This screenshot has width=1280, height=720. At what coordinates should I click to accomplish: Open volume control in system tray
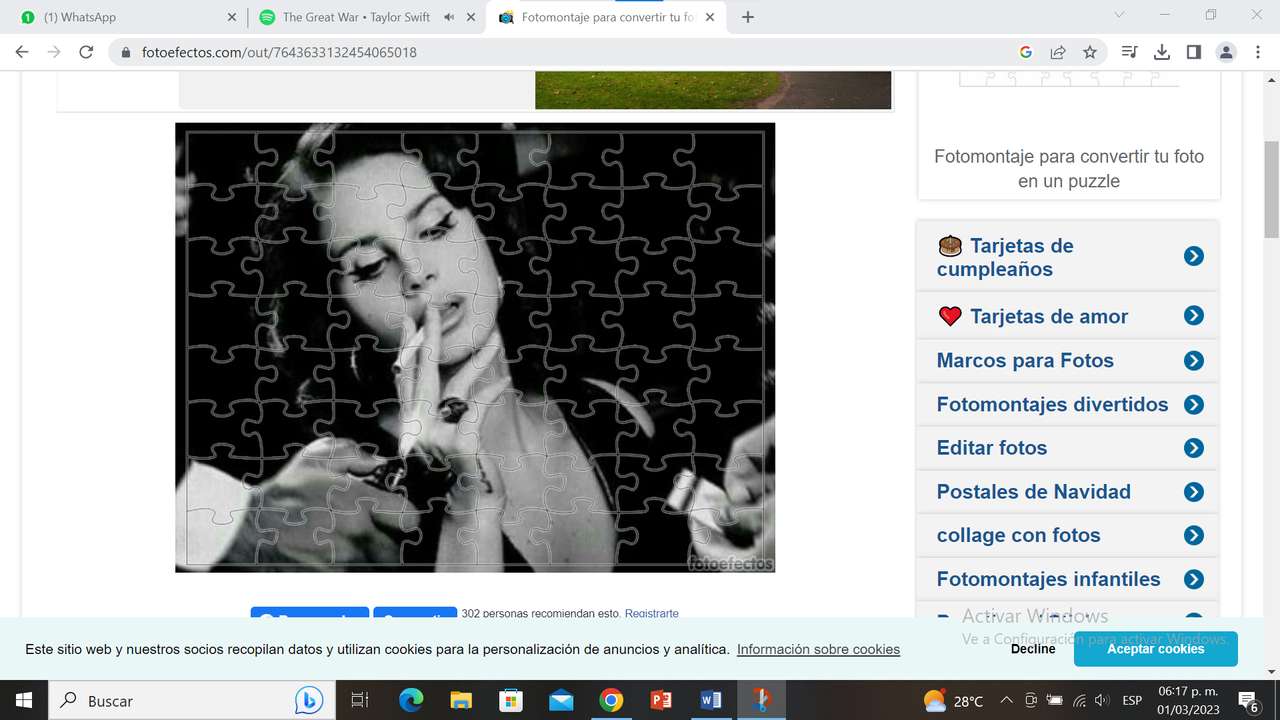(x=1102, y=701)
